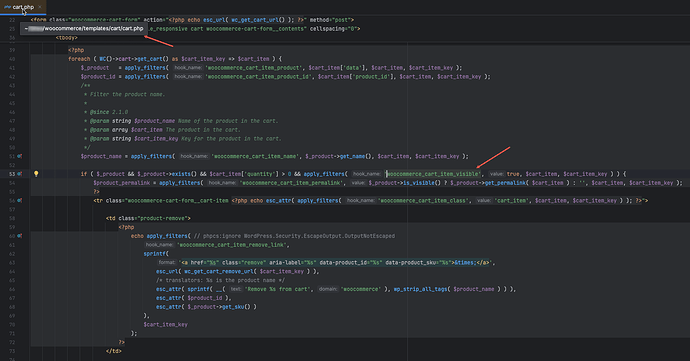Click the wp_strip_all_tags function call
Viewport: 690px width, 361px height.
point(422,289)
